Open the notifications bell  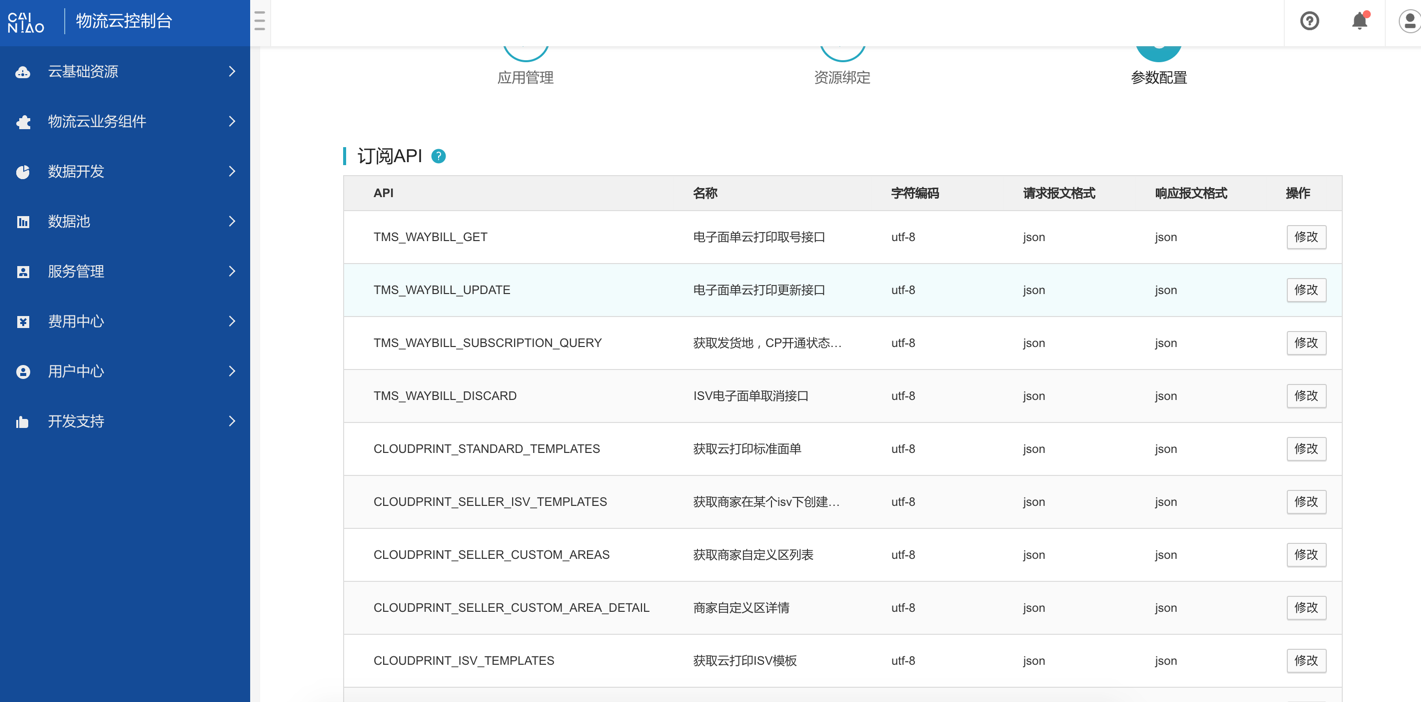tap(1360, 21)
